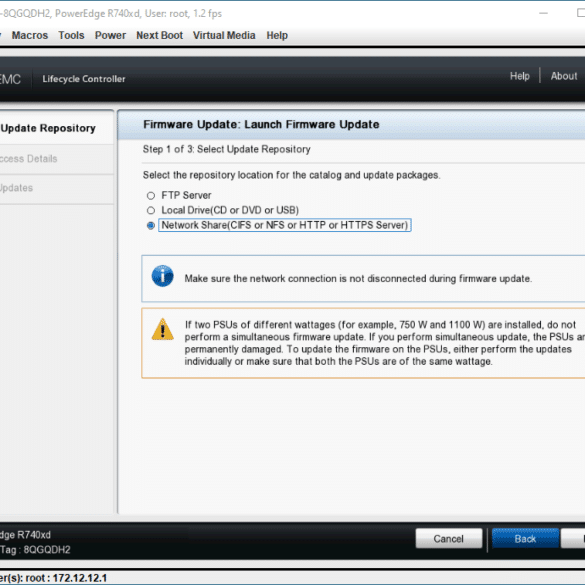The width and height of the screenshot is (585, 585).
Task: Click the PSU wattage warning text
Action: click(384, 343)
